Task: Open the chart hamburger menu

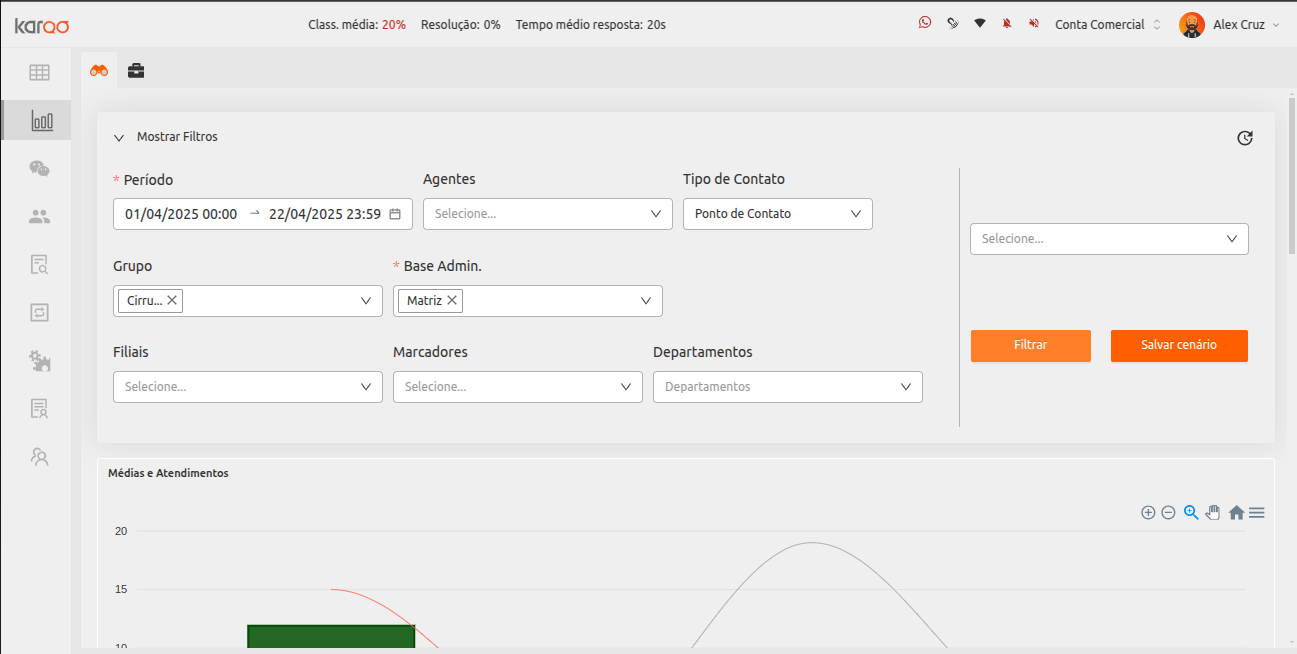Action: pos(1257,513)
